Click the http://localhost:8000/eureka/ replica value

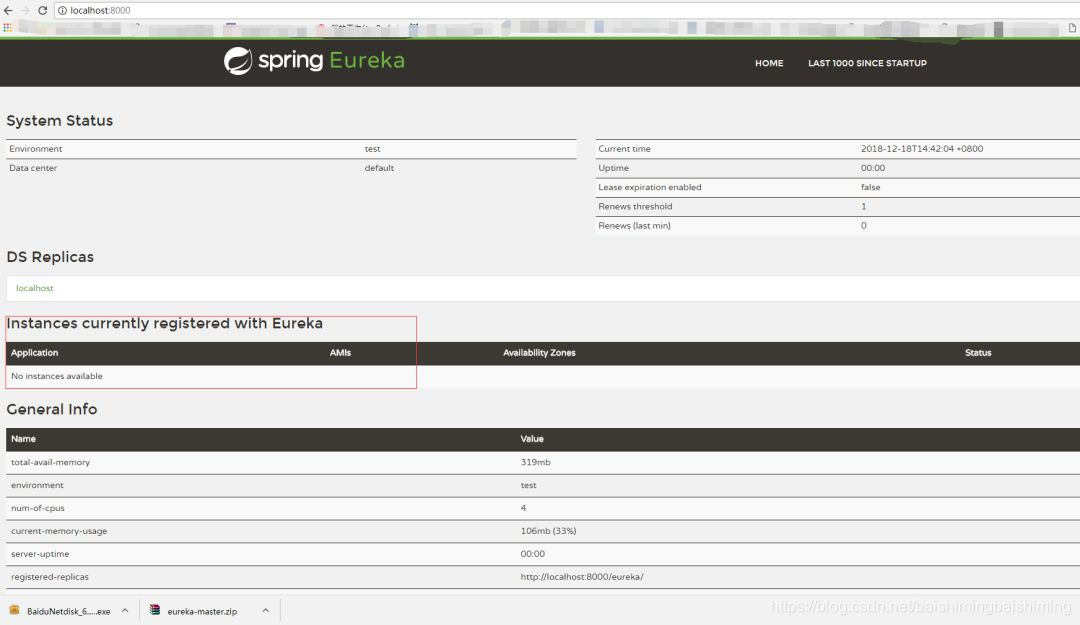tap(582, 577)
